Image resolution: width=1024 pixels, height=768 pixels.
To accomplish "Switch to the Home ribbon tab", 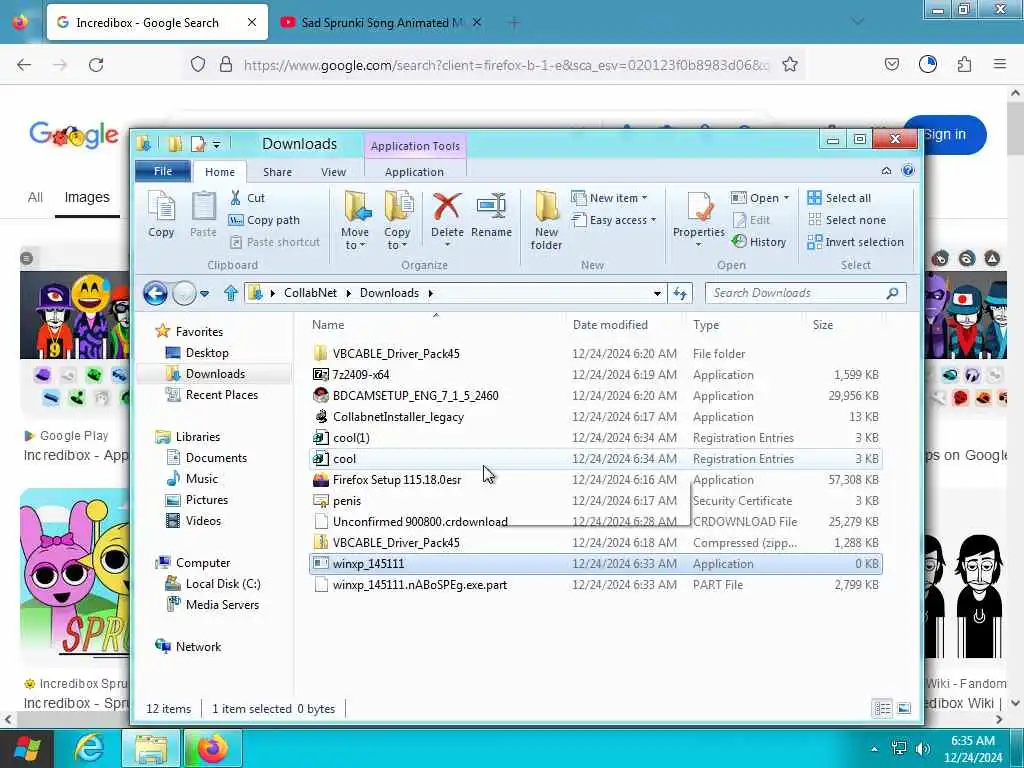I will 219,172.
